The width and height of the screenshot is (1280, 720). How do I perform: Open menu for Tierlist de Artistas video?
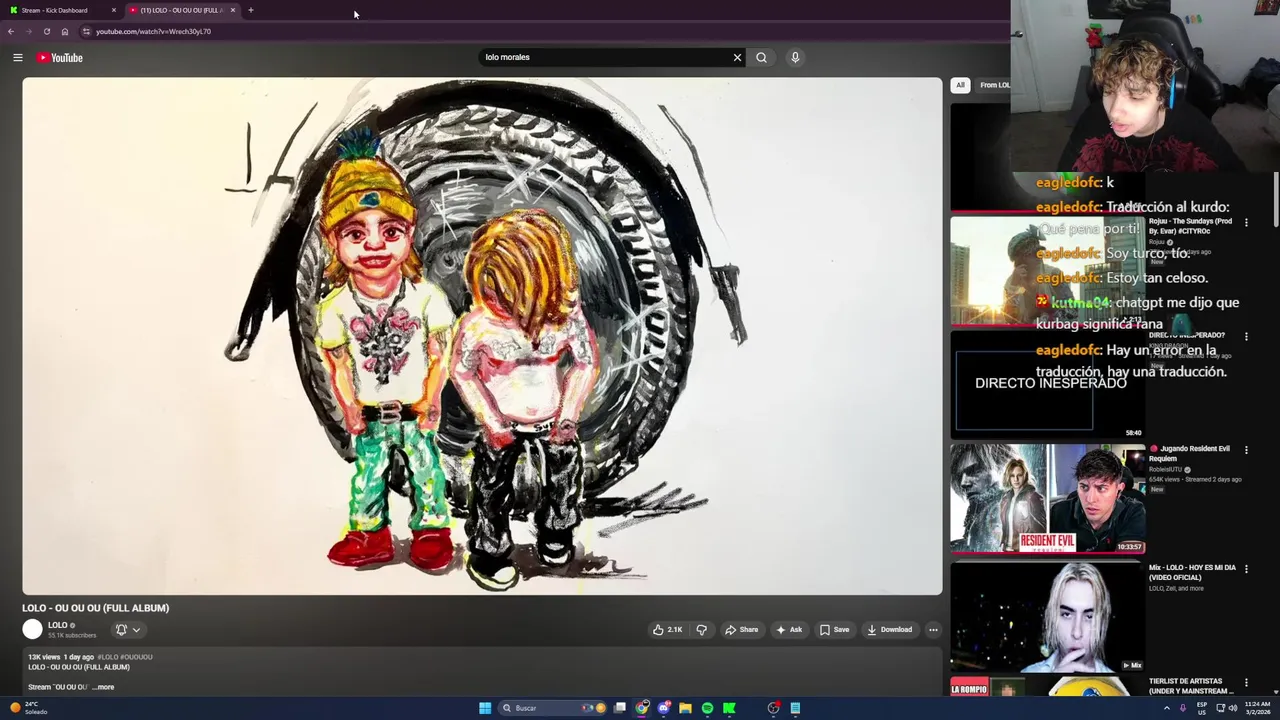pos(1246,683)
